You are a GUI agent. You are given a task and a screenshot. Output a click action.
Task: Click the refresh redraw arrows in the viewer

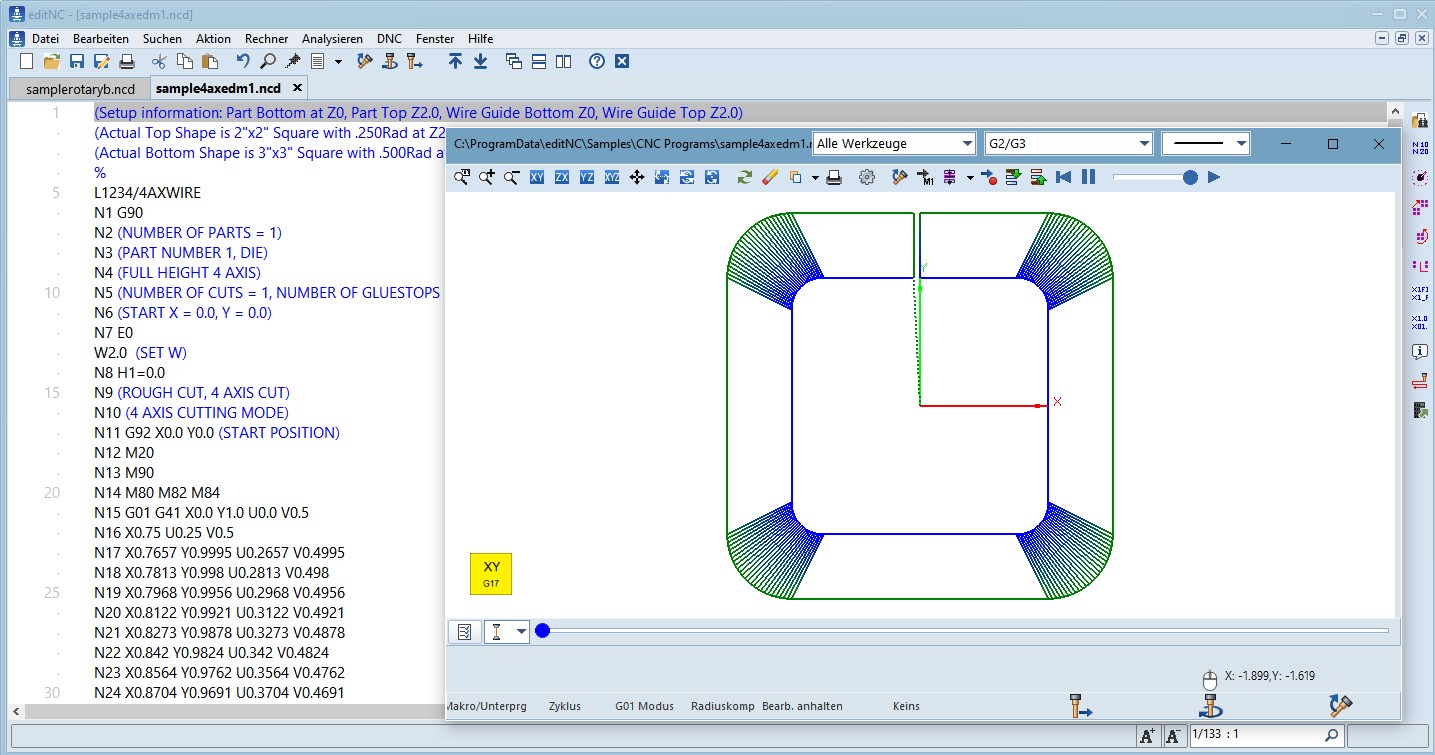point(744,177)
